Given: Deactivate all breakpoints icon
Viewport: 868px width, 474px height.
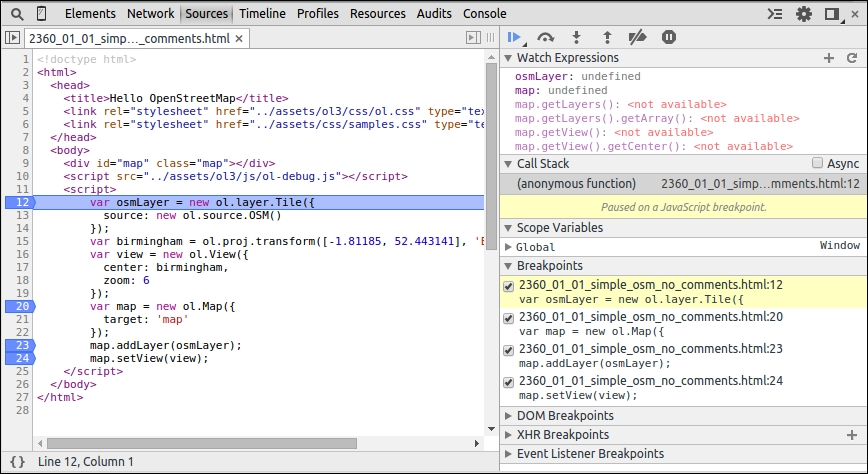Looking at the screenshot, I should point(637,37).
